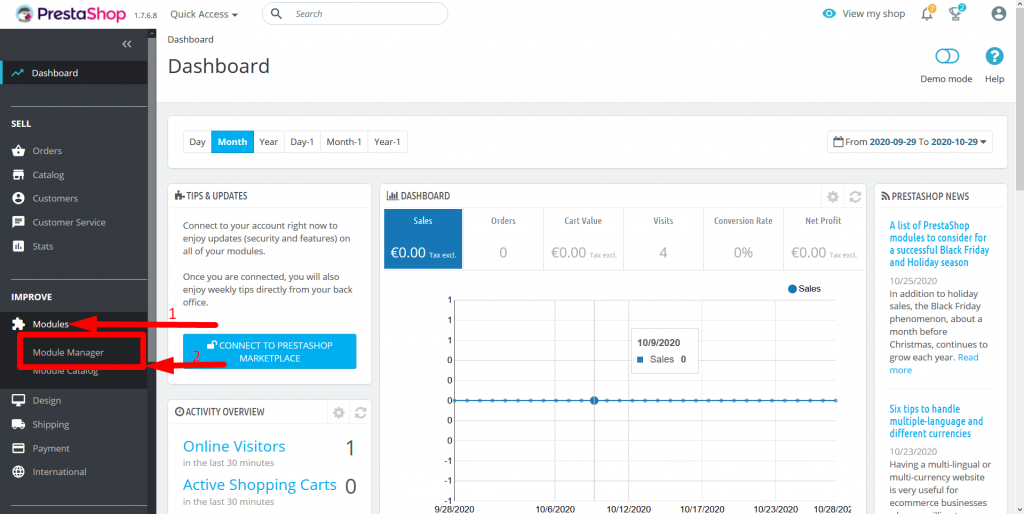Collapse the sidebar with double chevron icon
This screenshot has height=514, width=1024.
(127, 44)
